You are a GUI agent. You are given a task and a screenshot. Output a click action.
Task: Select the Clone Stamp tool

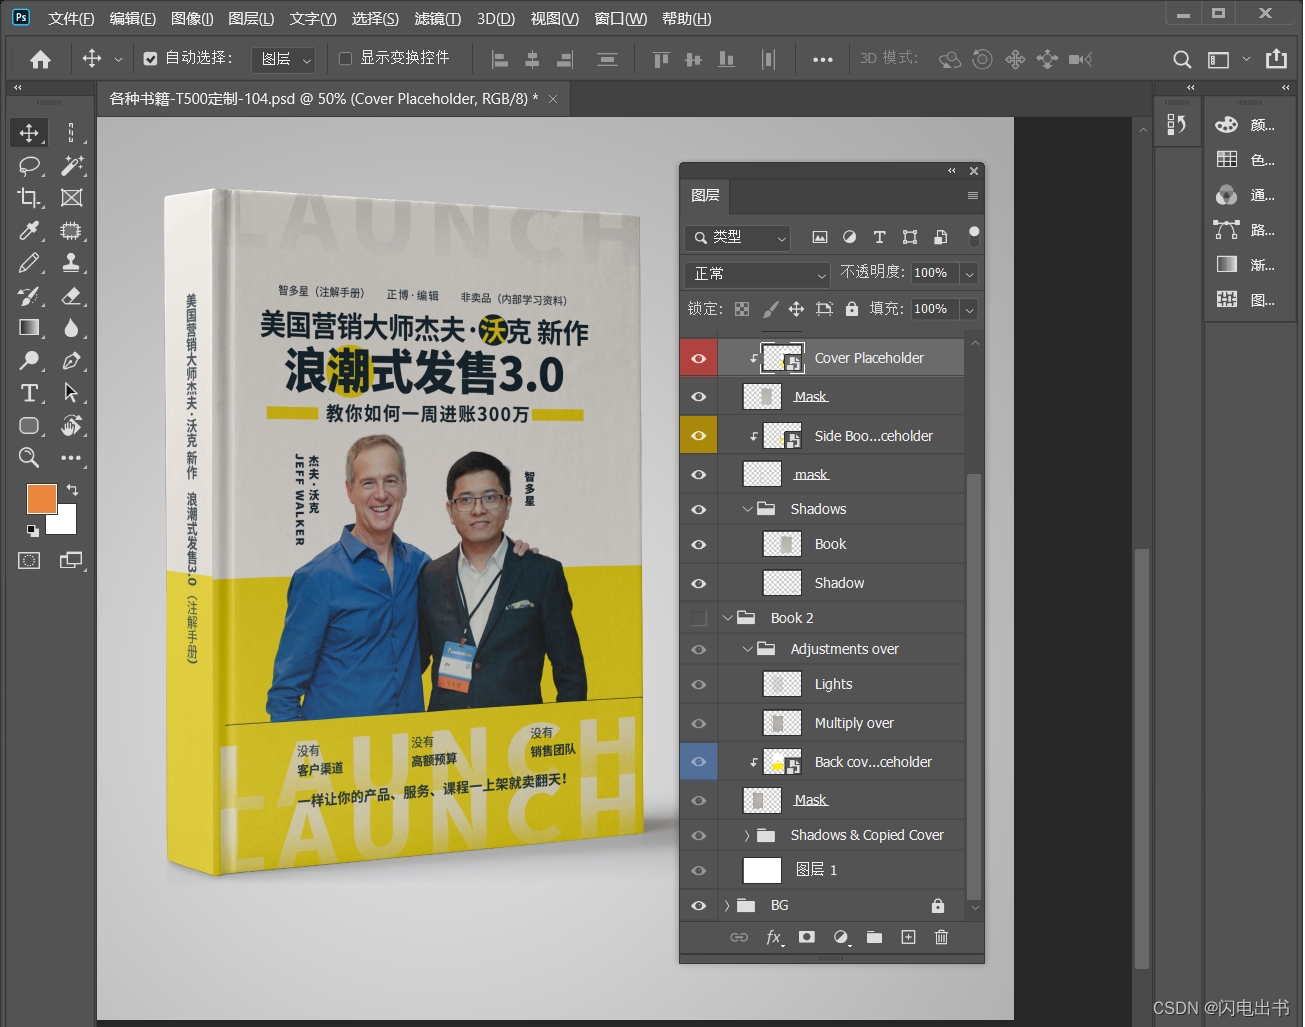click(x=71, y=263)
